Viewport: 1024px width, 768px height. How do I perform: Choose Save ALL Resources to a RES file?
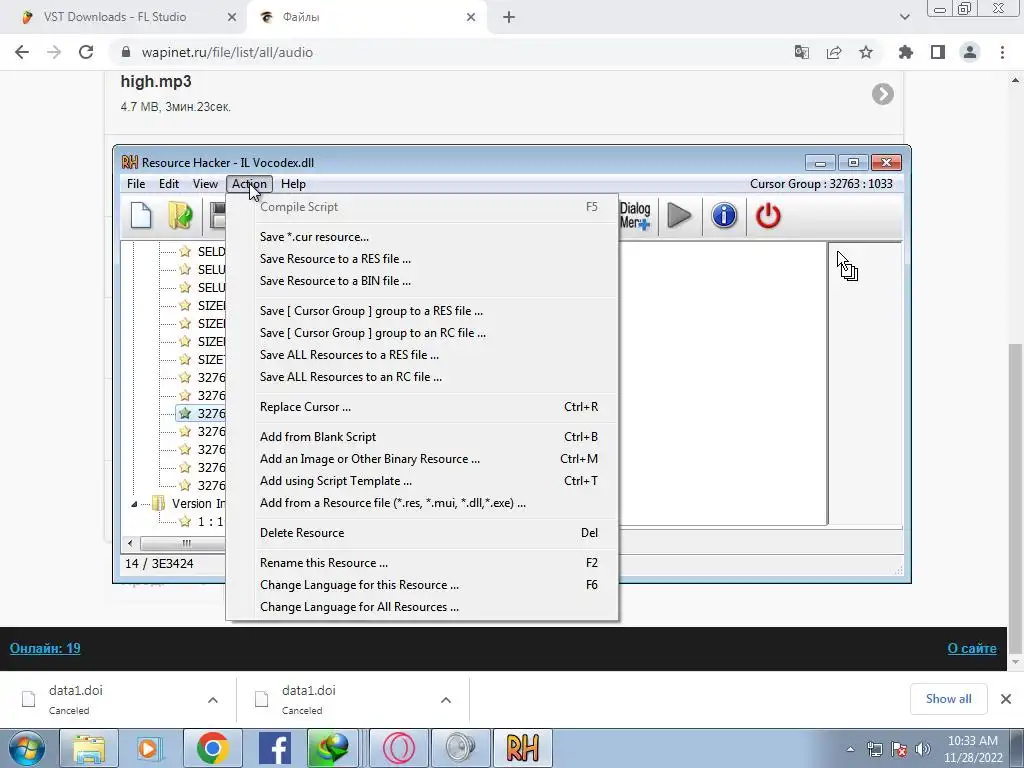pos(422,355)
